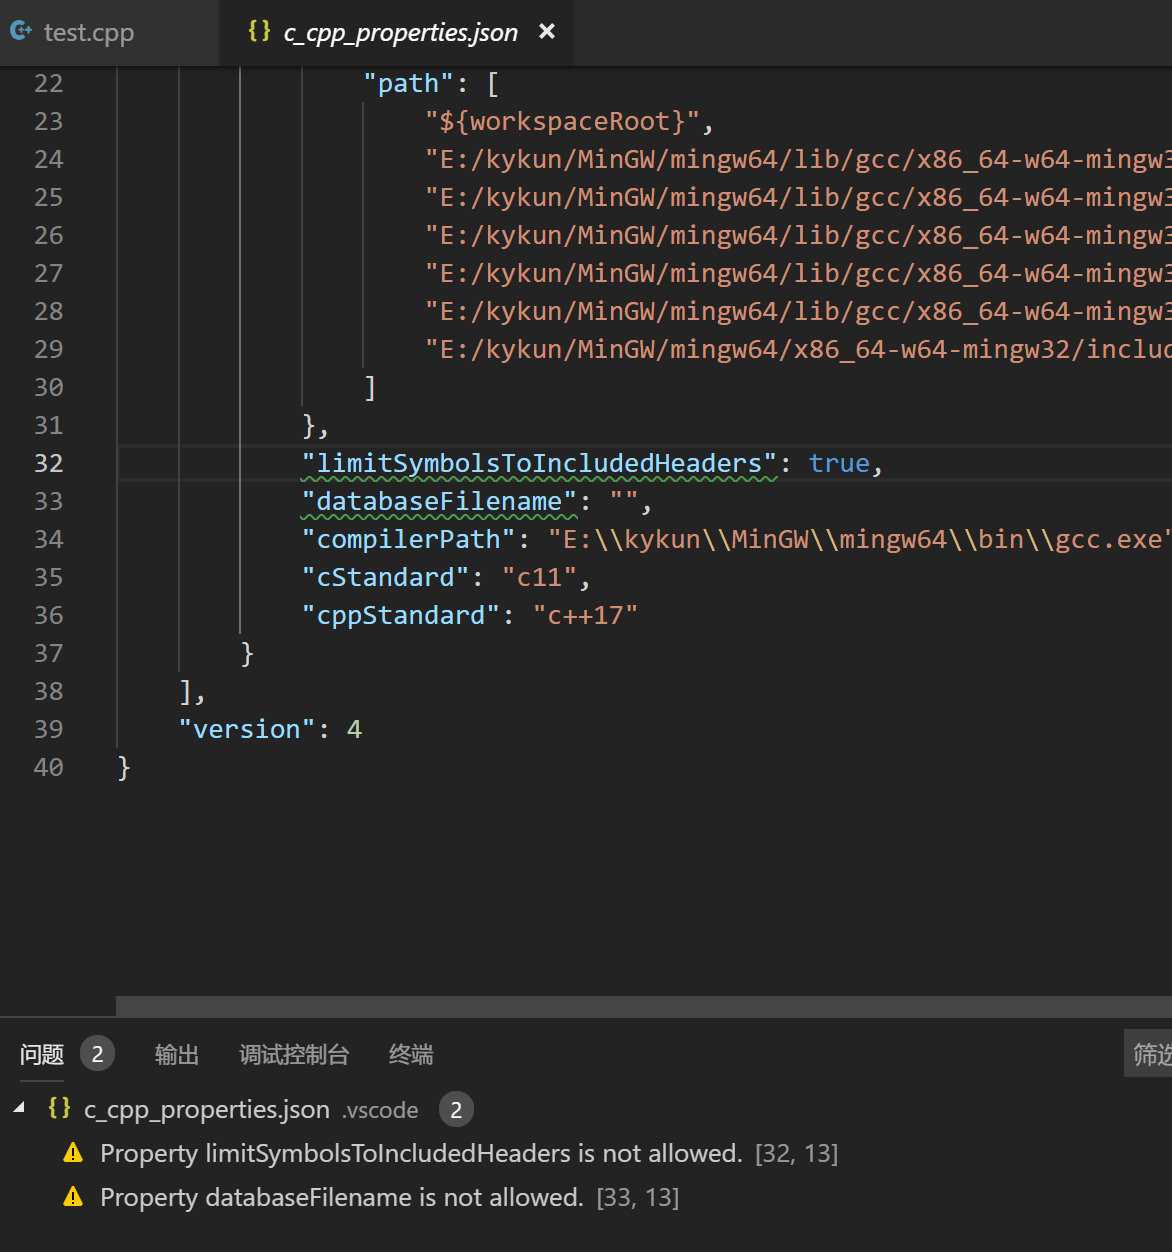The height and width of the screenshot is (1252, 1172).
Task: Open the 调试控制台 debug console tab
Action: [294, 1054]
